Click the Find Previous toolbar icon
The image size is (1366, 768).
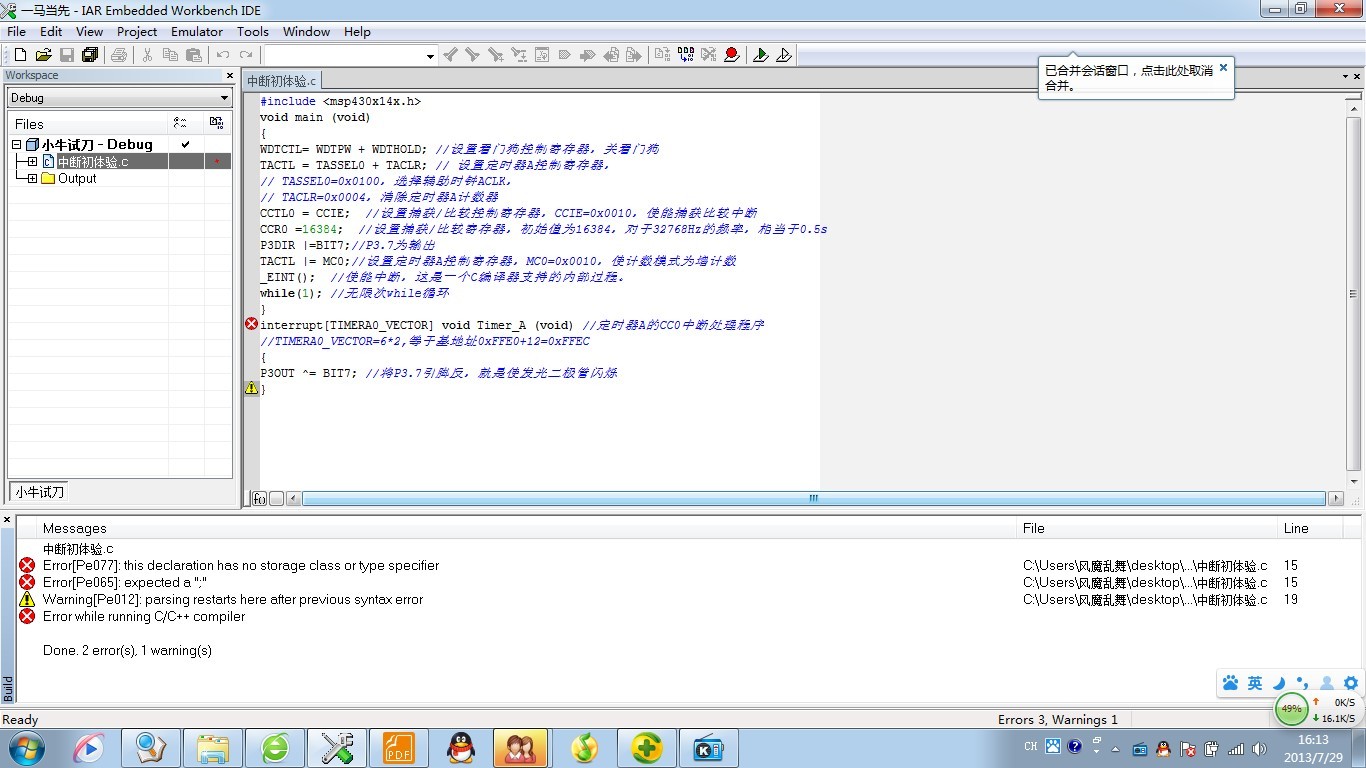click(x=450, y=55)
